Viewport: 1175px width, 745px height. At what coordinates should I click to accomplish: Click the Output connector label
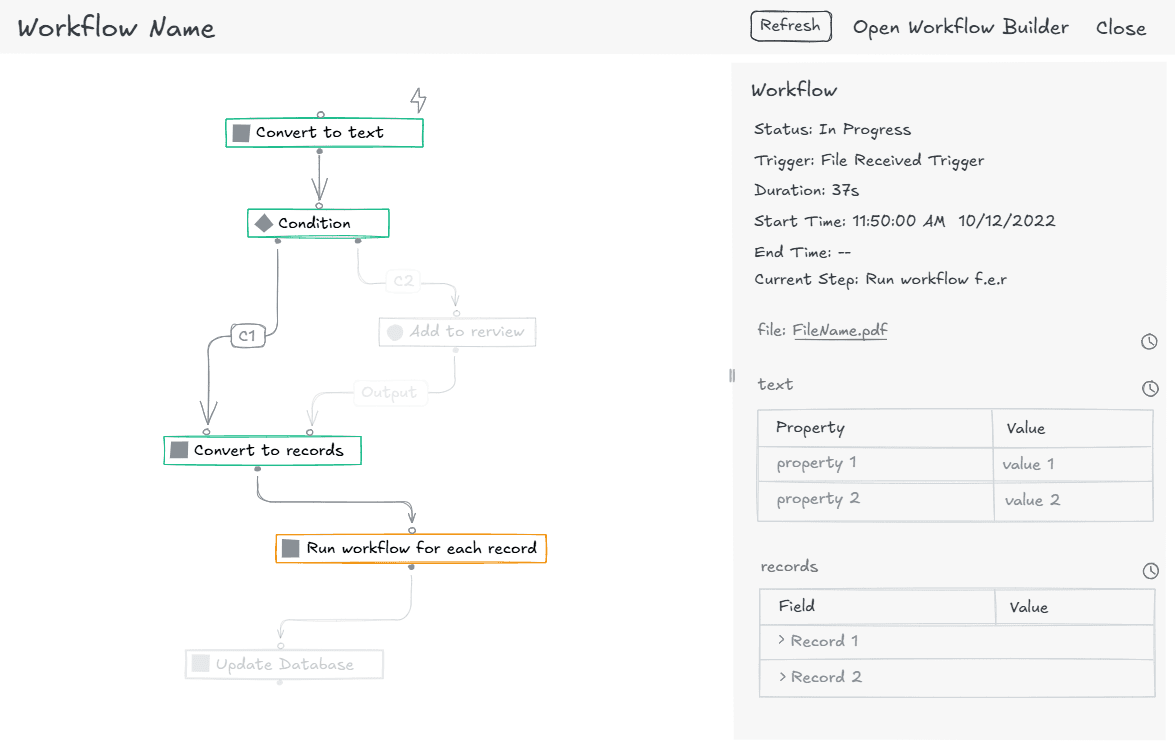click(x=389, y=392)
